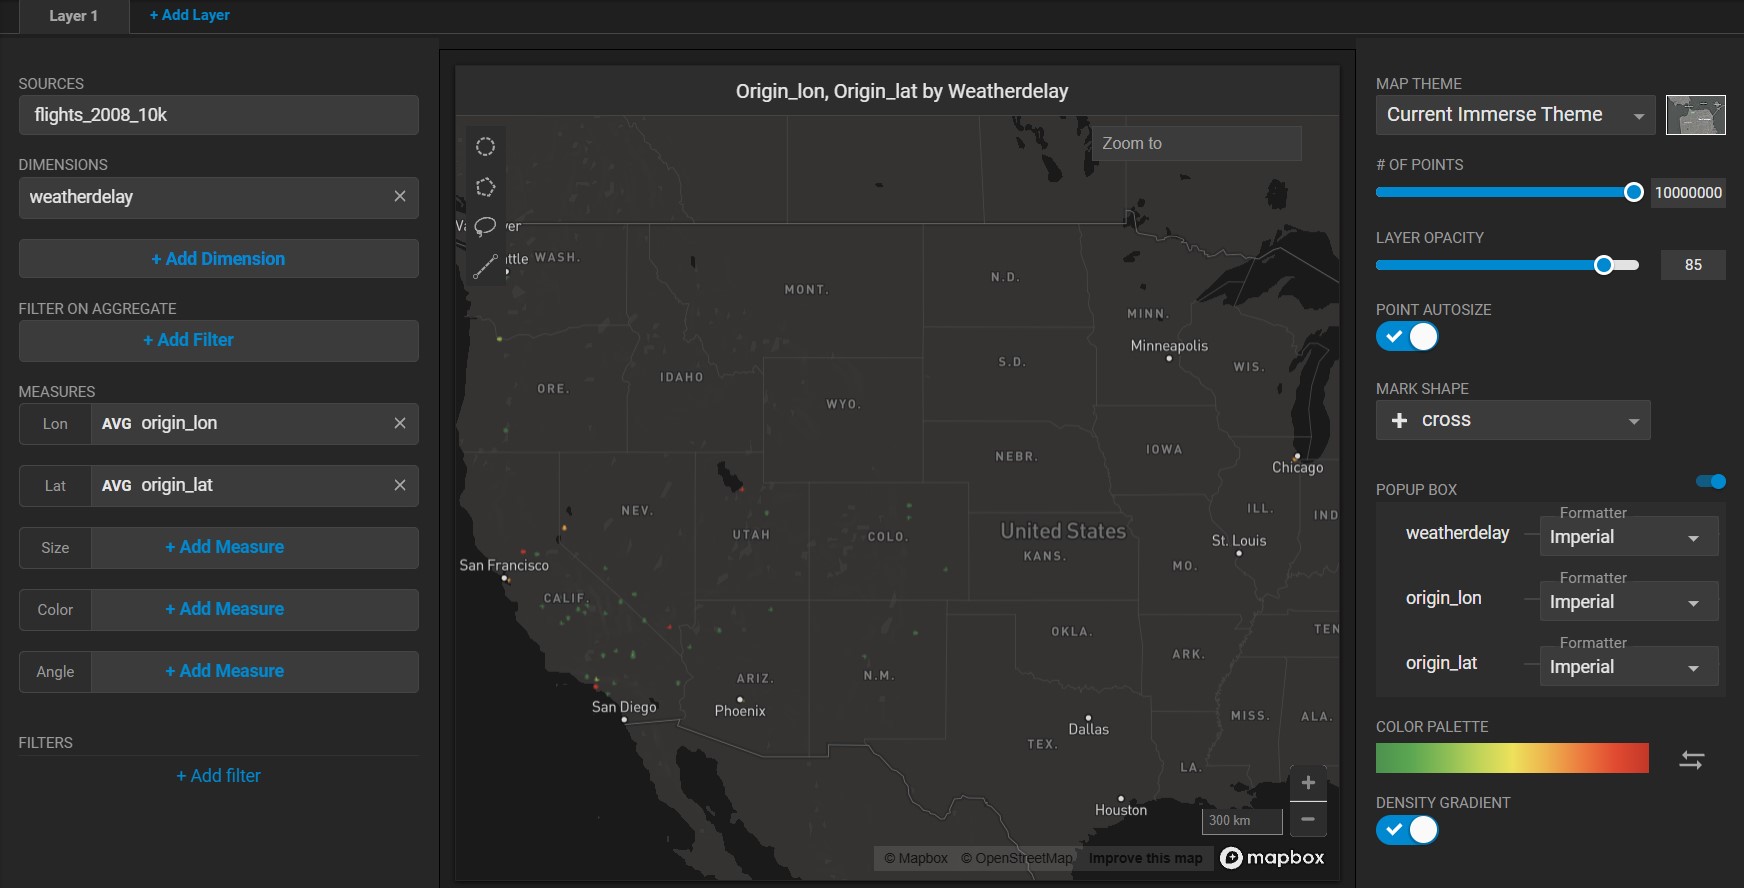Turn off the Density Gradient switch
The image size is (1744, 888).
1407,830
